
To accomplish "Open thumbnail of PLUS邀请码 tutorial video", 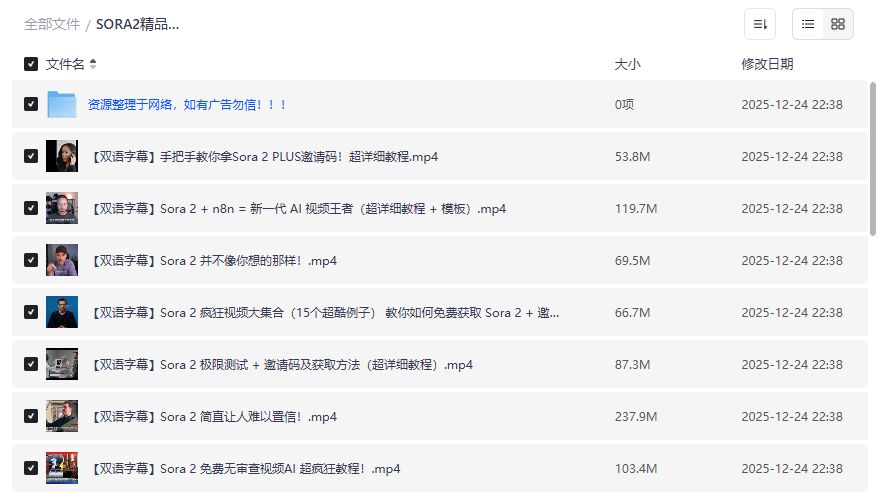I will pyautogui.click(x=62, y=156).
